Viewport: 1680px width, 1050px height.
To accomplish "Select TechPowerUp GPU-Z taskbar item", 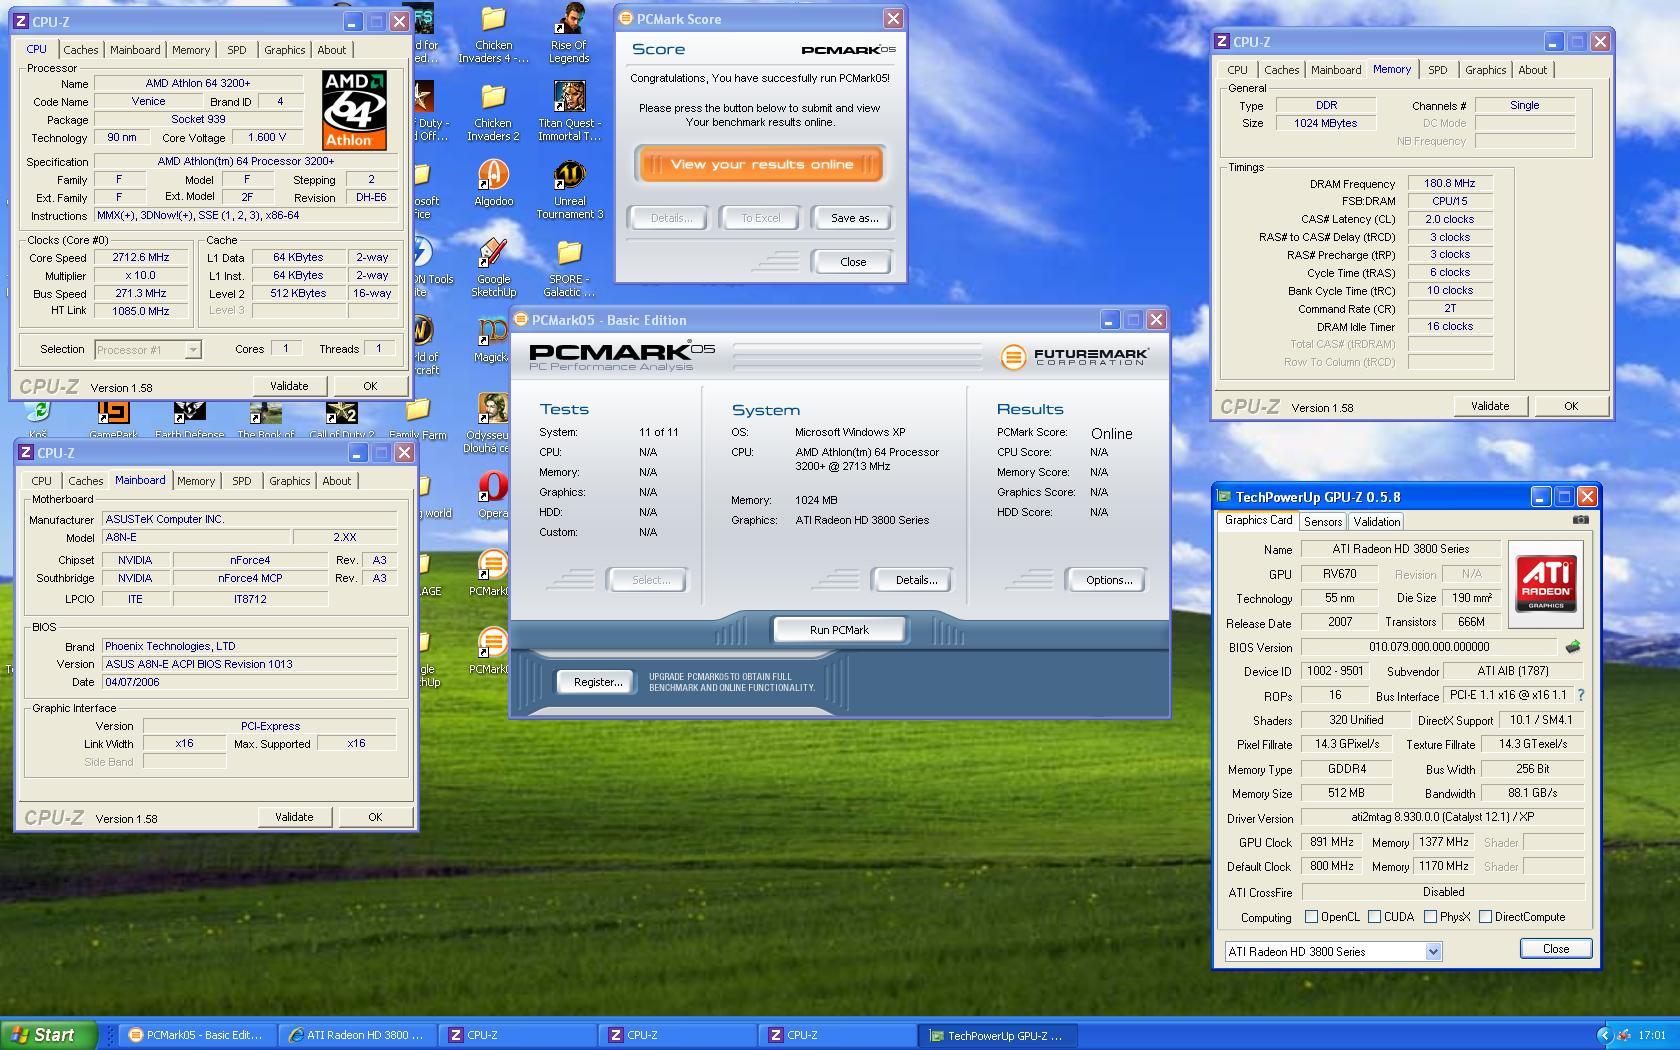I will pos(999,1035).
